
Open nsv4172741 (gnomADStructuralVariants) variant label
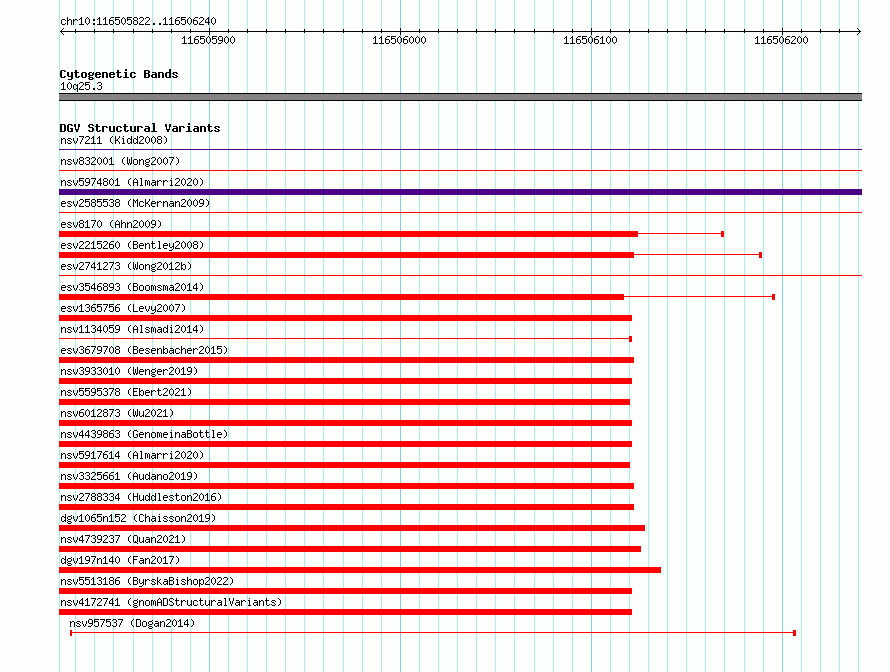pyautogui.click(x=171, y=602)
